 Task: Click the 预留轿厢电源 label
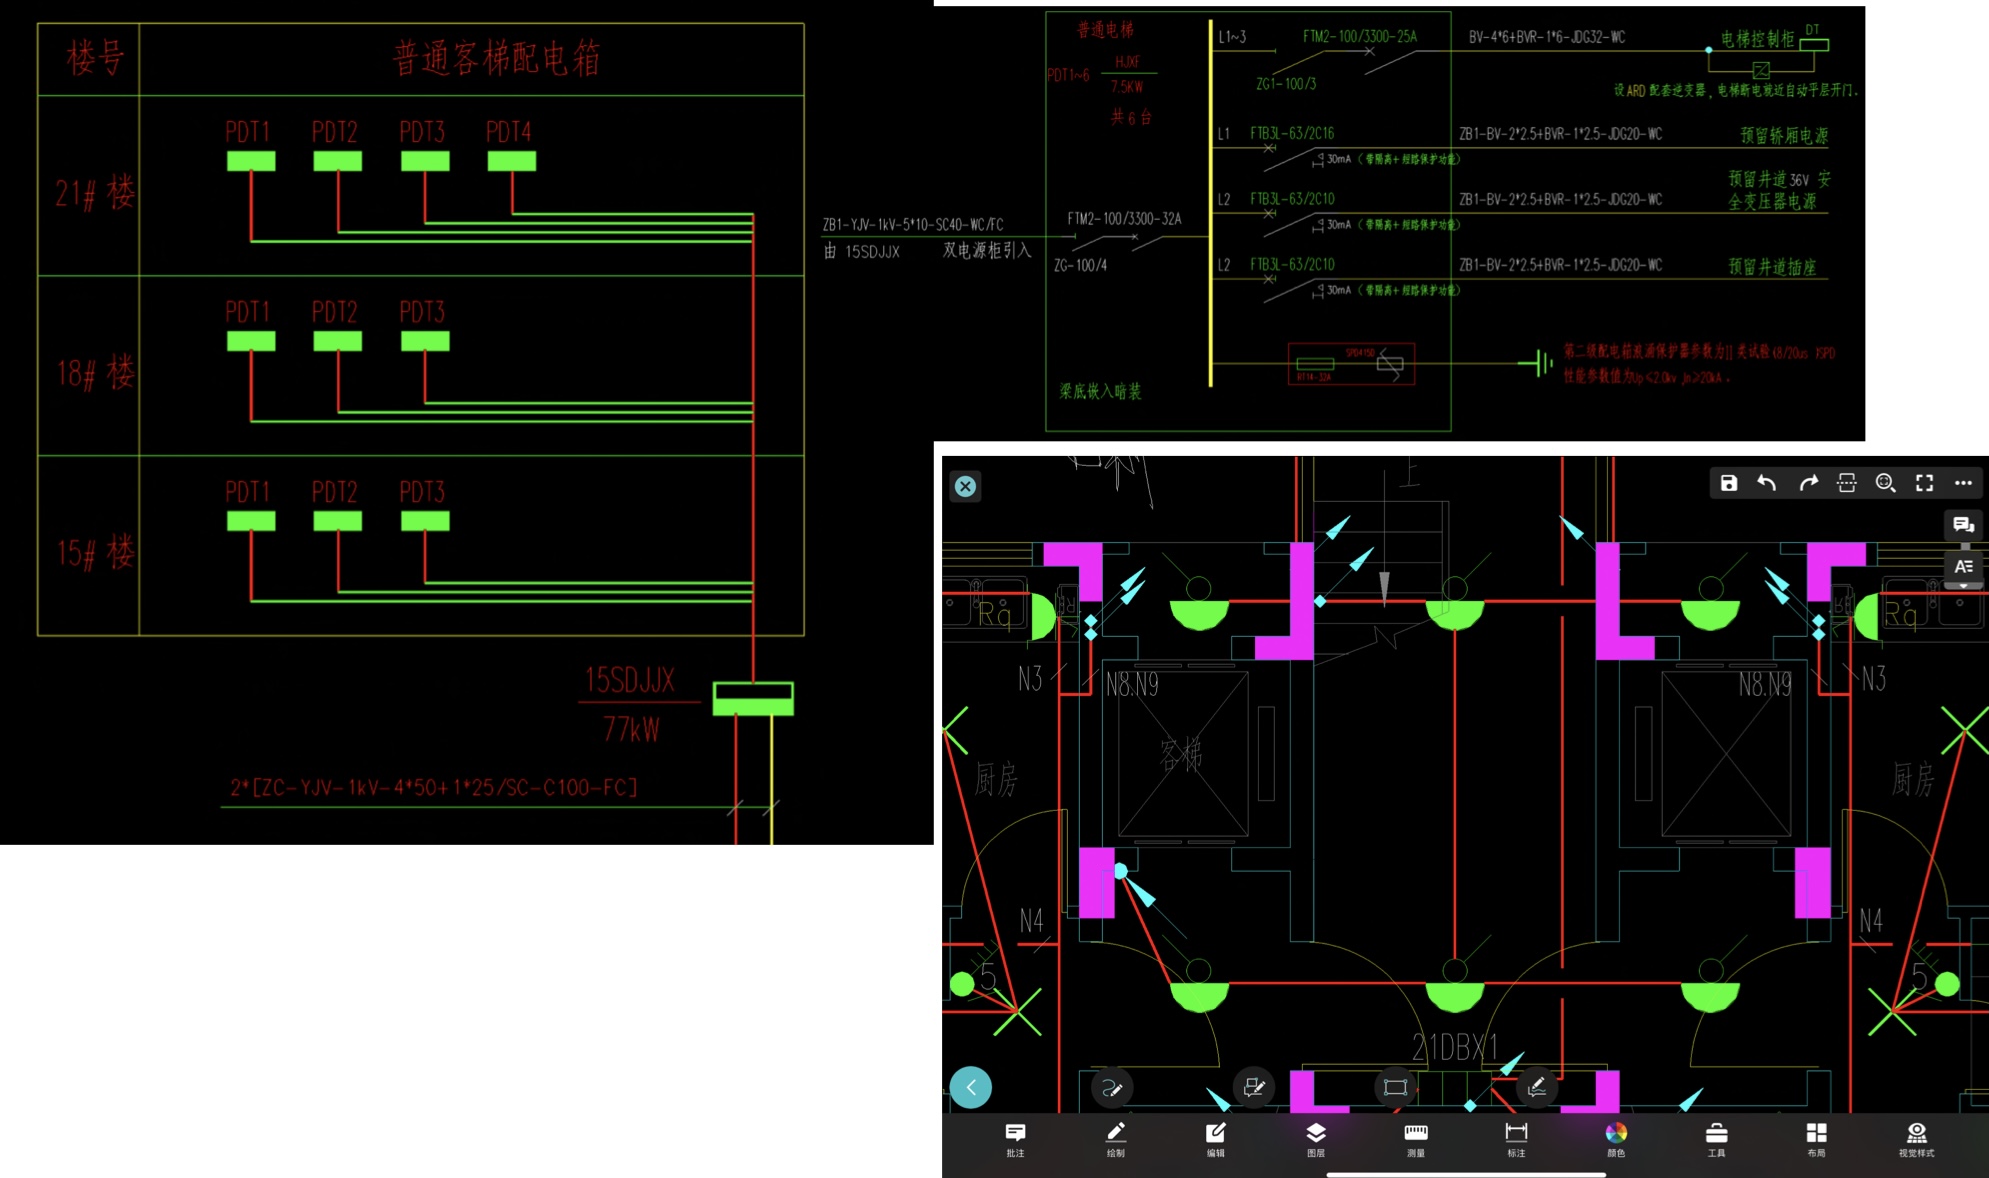pos(1784,135)
